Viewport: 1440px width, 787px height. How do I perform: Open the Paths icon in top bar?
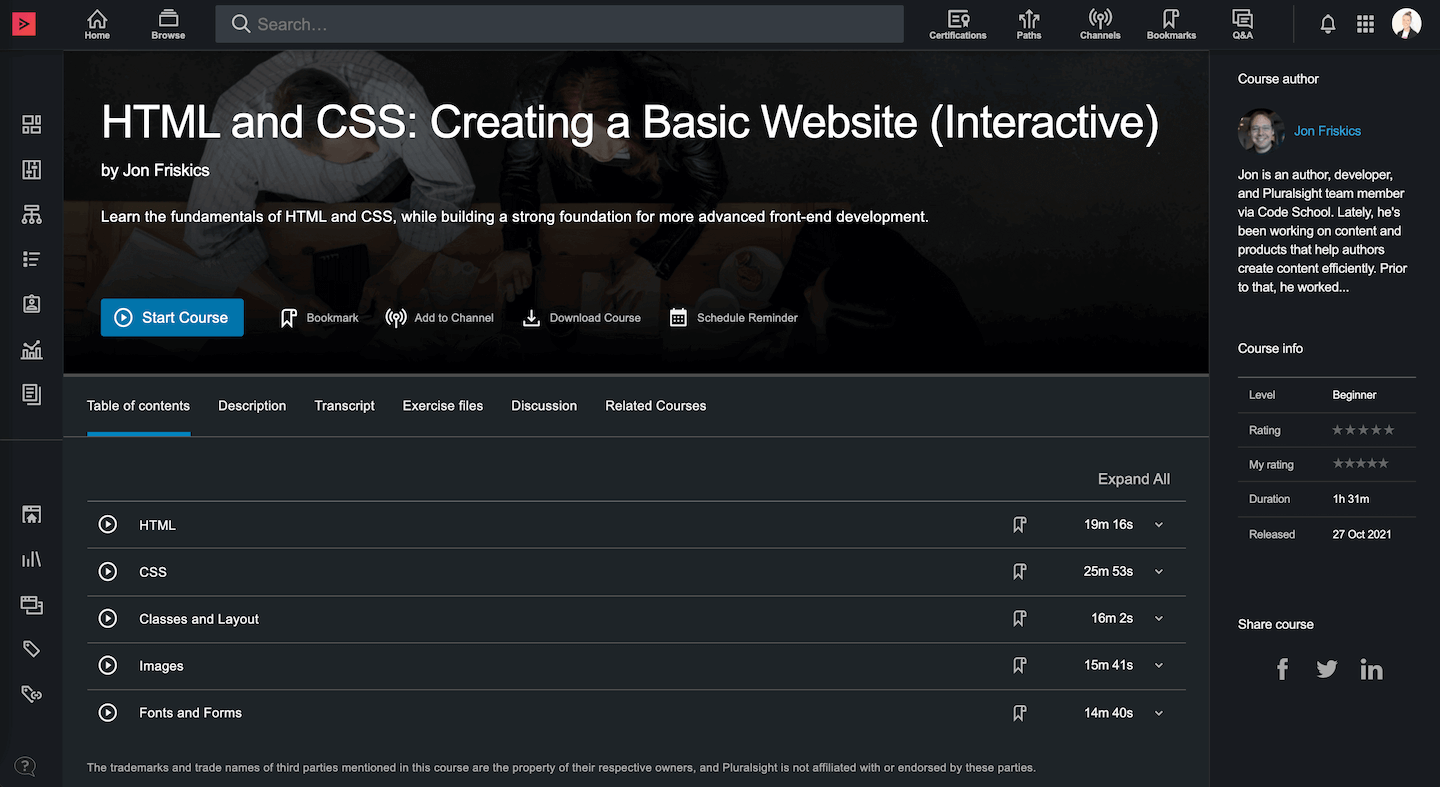click(x=1028, y=23)
